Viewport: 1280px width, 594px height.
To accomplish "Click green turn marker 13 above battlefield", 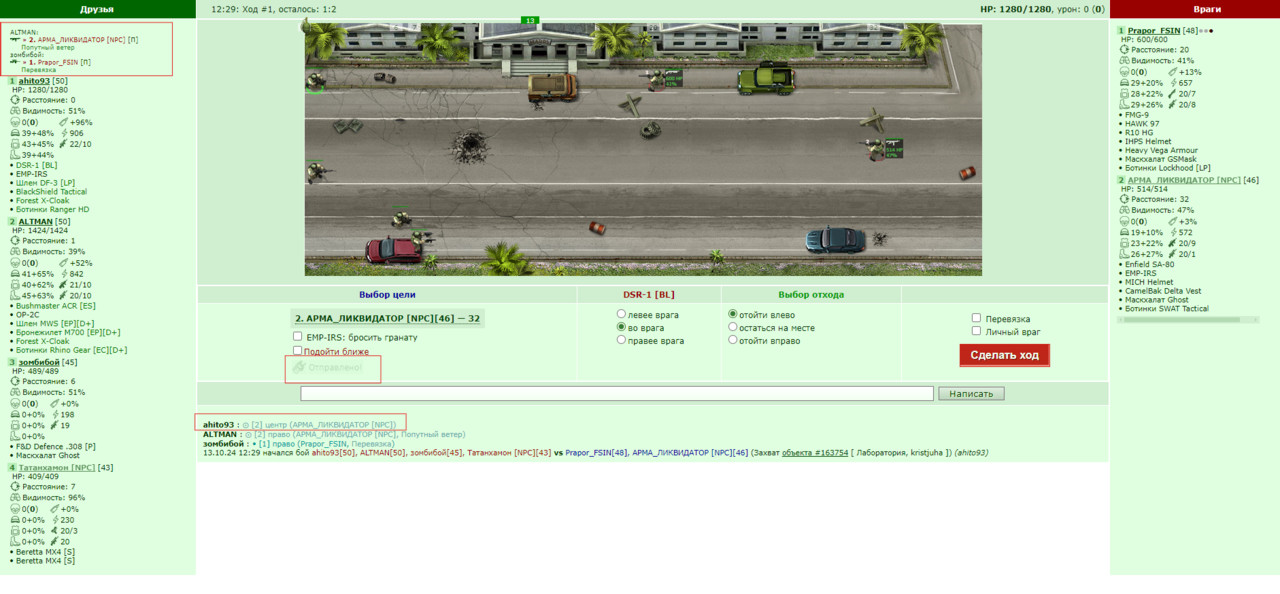I will [530, 20].
